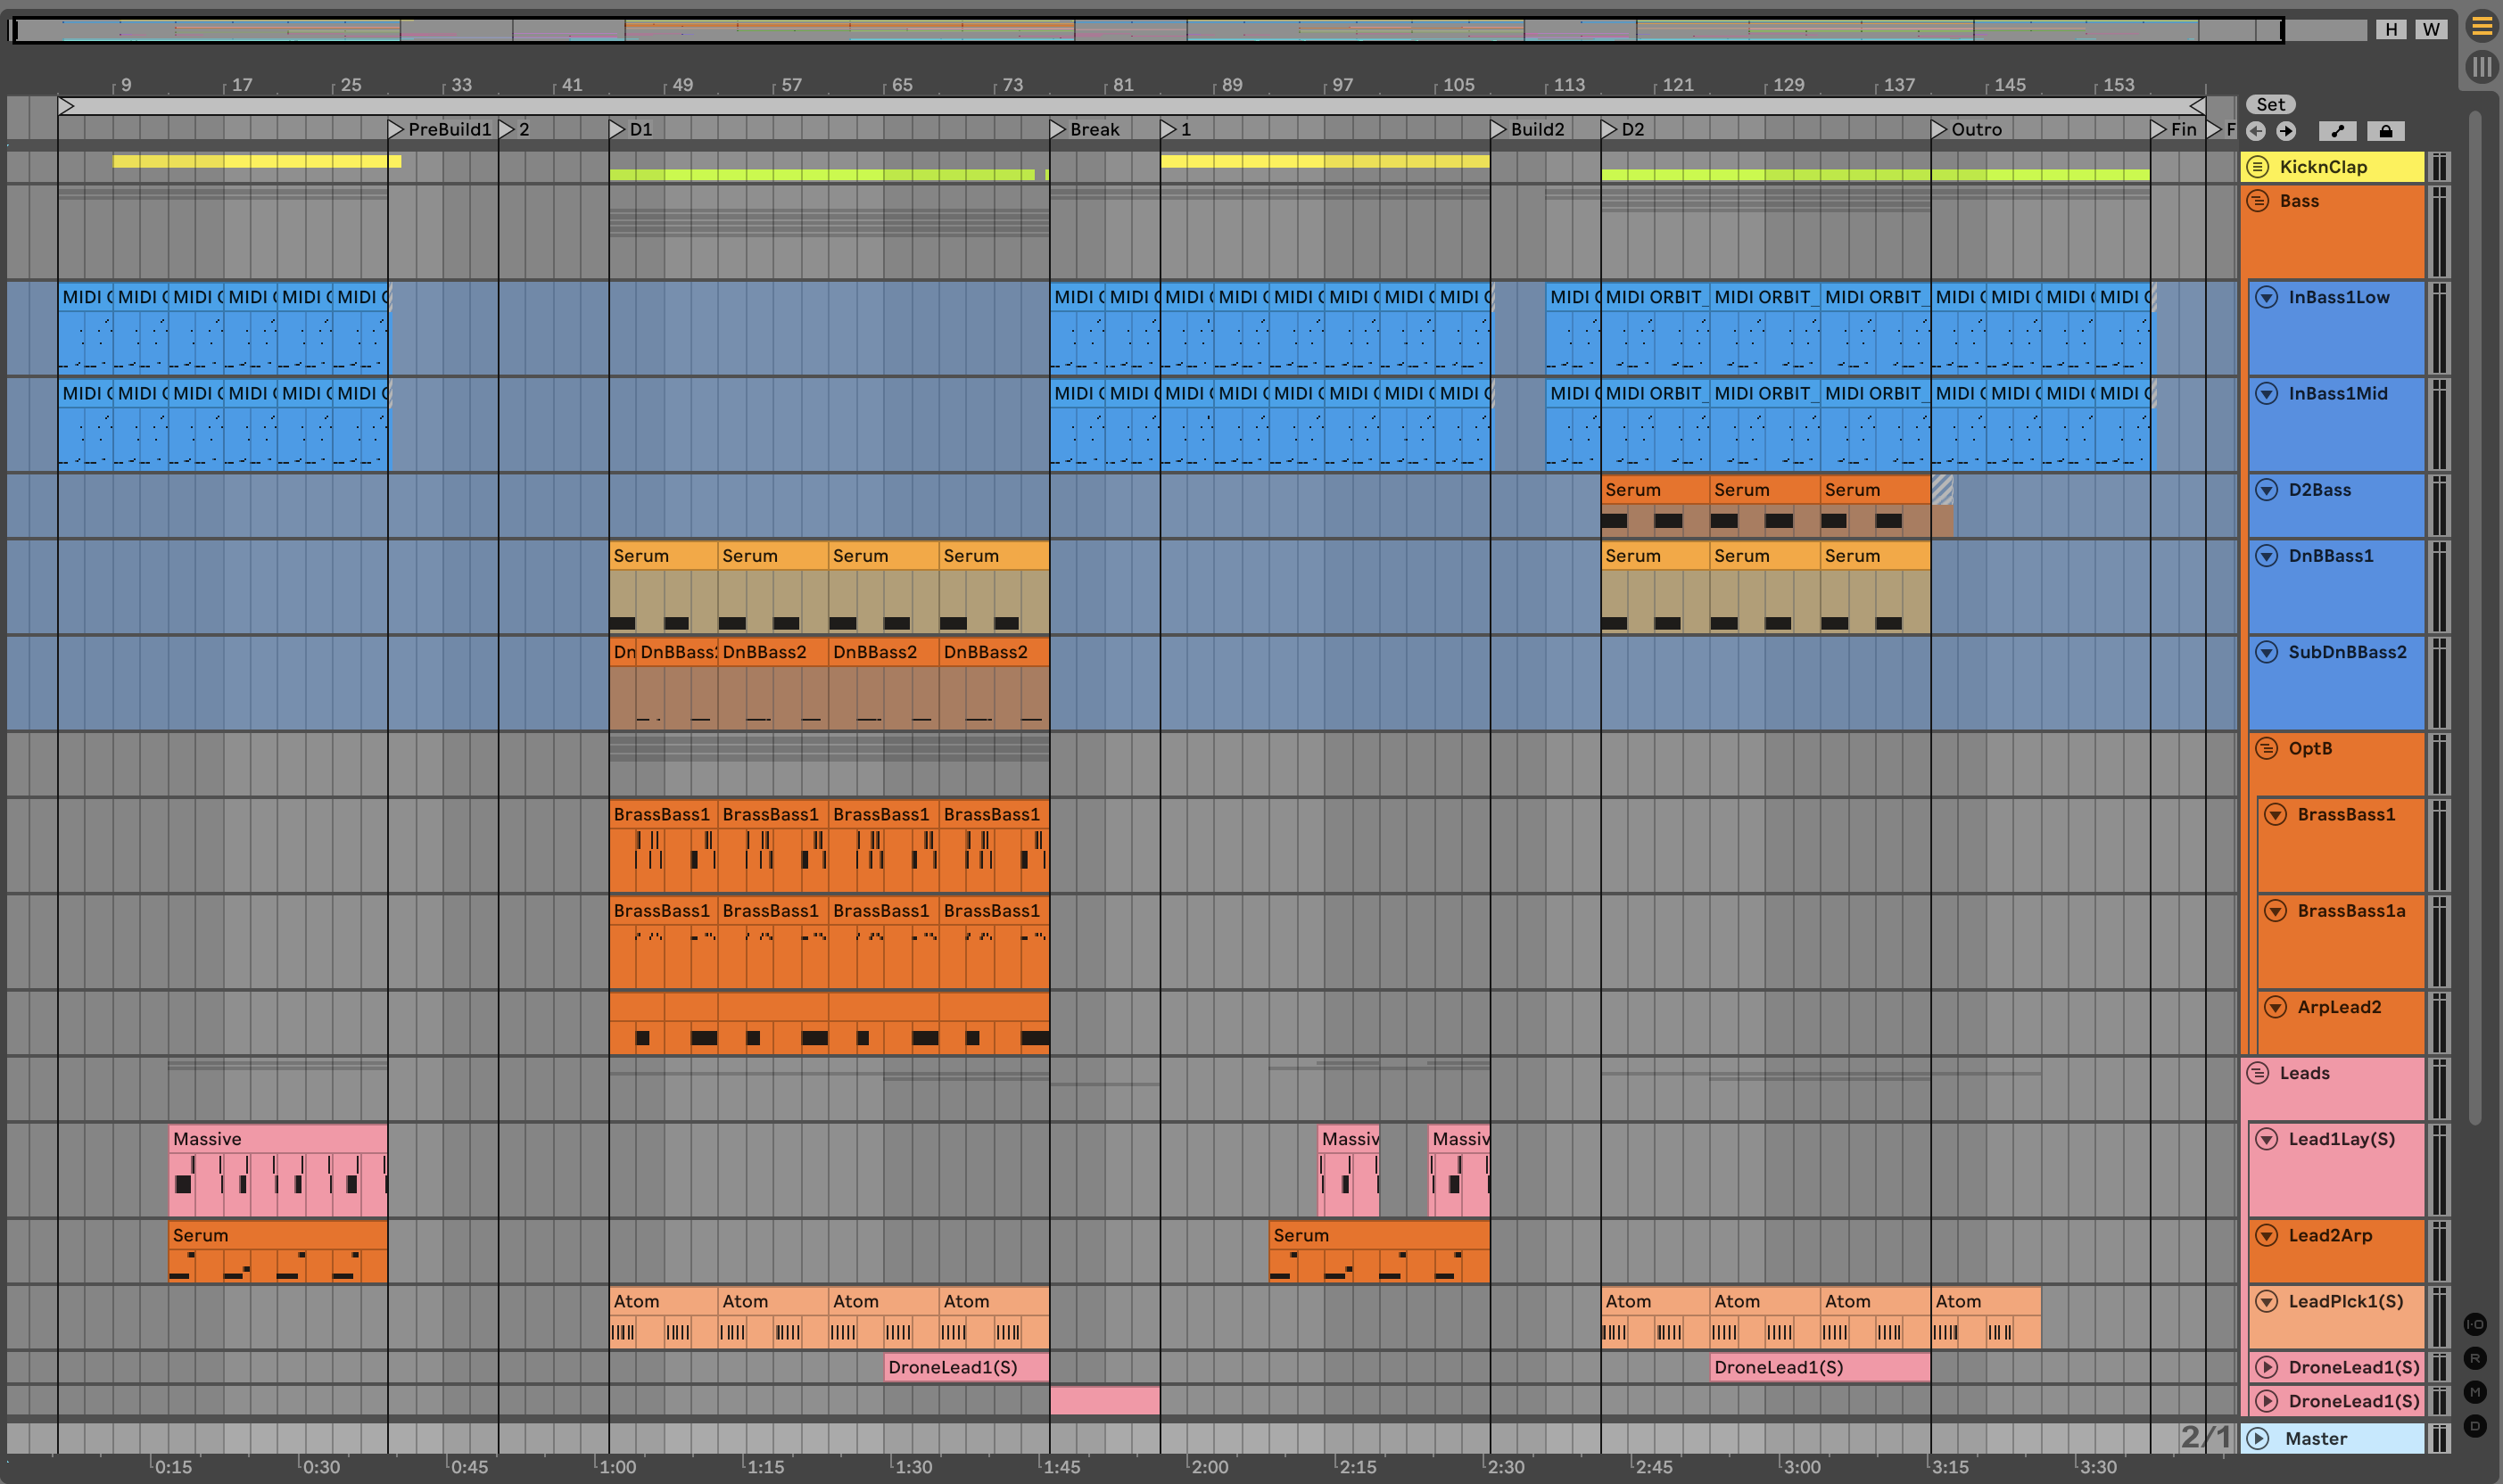Toggle the D track delay button
The width and height of the screenshot is (2503, 1484).
point(2475,1426)
